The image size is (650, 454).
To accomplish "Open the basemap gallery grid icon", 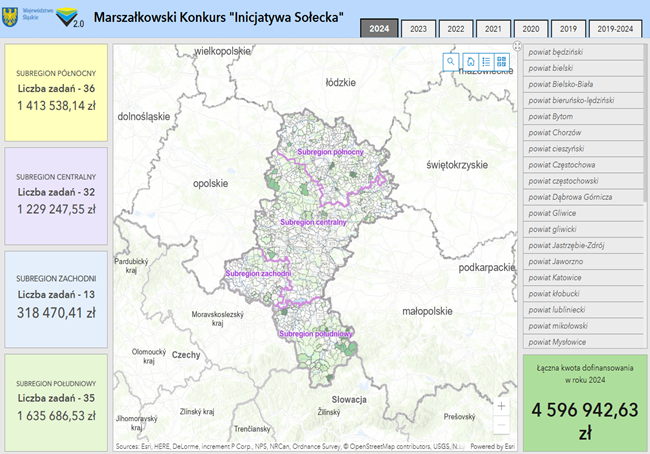I will (501, 61).
